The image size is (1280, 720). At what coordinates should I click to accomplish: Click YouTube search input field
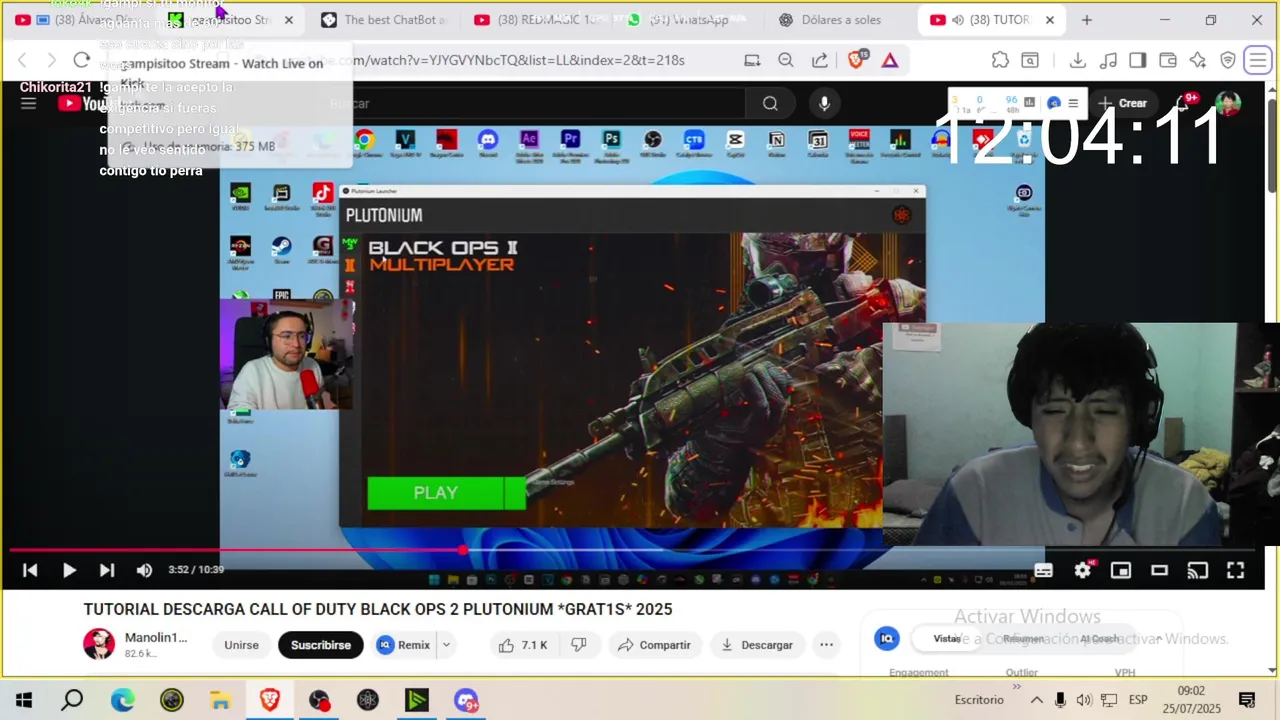point(535,103)
